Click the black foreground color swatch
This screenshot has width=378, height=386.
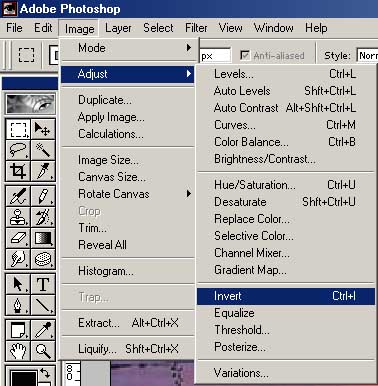point(23,378)
